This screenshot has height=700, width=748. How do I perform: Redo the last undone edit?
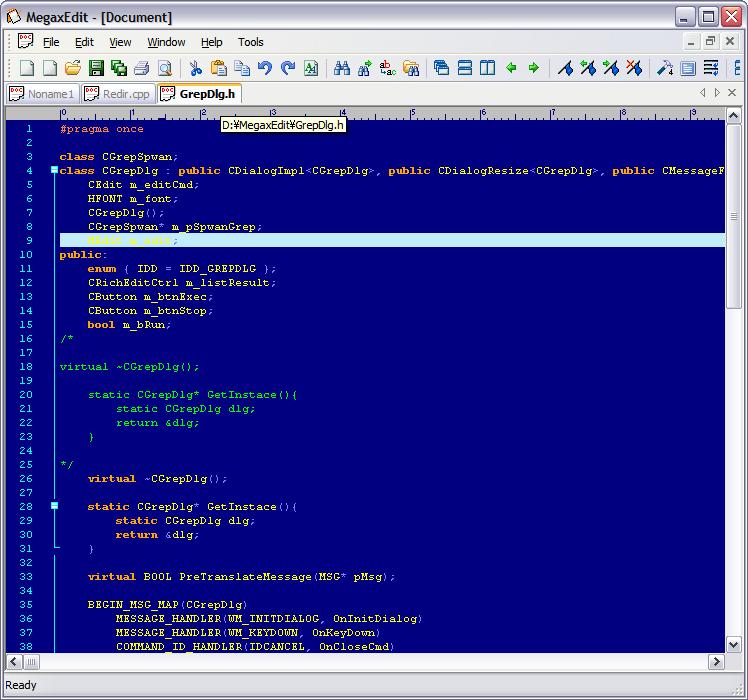pyautogui.click(x=288, y=68)
